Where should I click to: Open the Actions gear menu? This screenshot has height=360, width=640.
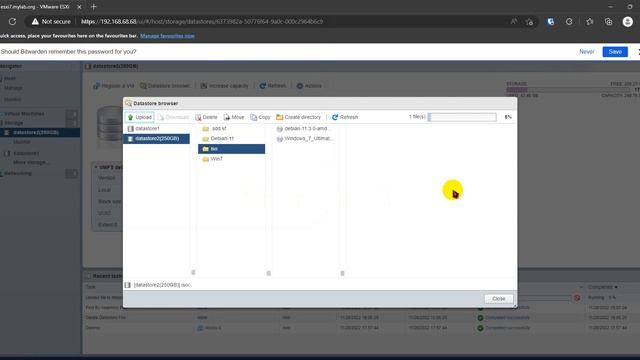click(309, 86)
